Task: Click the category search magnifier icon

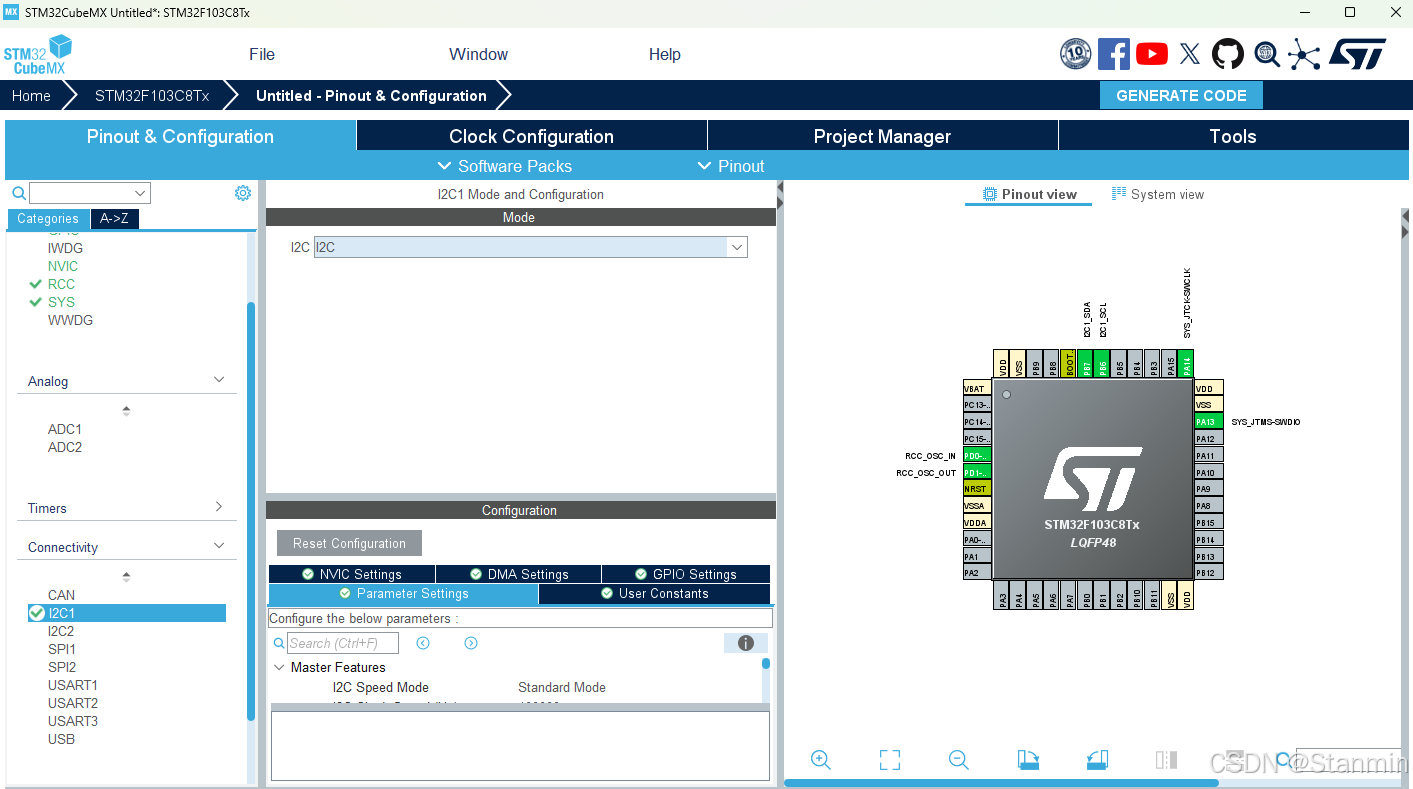Action: [18, 193]
